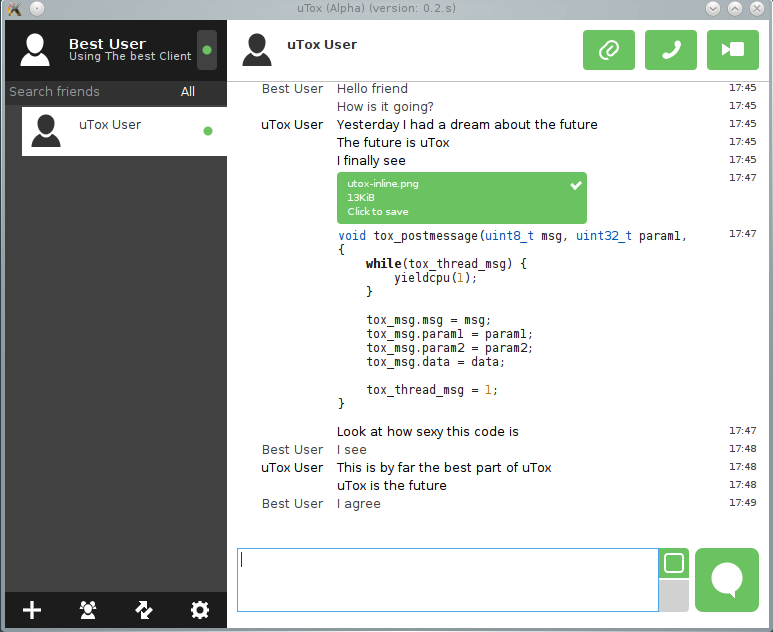Screen dimensions: 773x632
Task: Click message 'I see'
Action: [x=351, y=450]
